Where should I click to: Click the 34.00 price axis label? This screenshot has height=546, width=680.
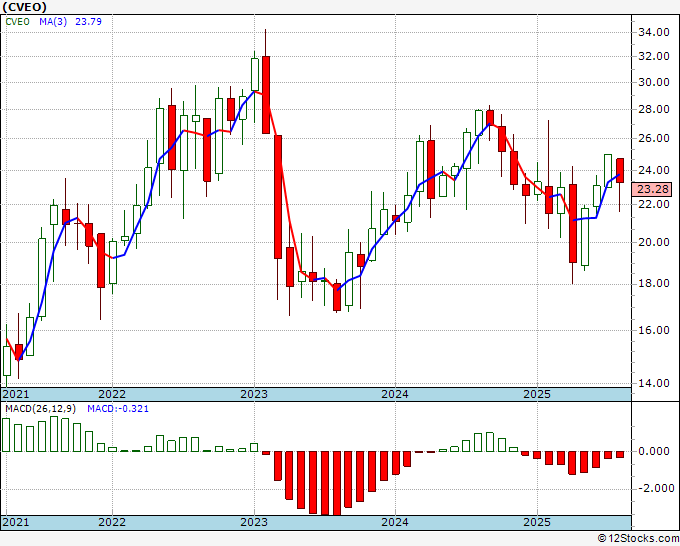pos(654,32)
